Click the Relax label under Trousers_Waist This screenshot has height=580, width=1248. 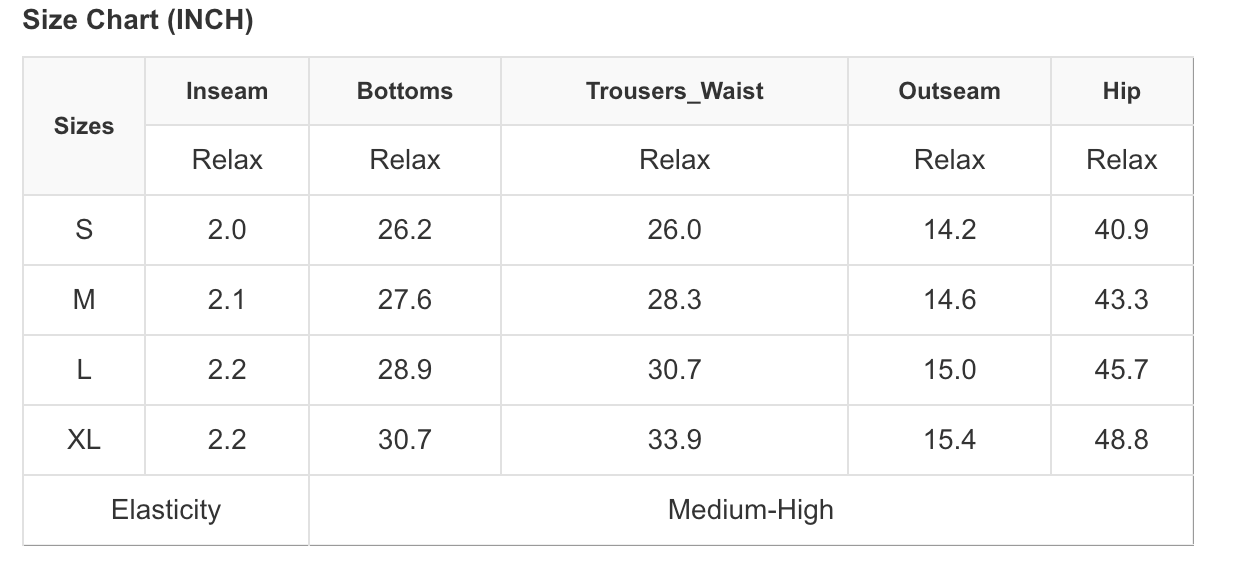[x=675, y=160]
